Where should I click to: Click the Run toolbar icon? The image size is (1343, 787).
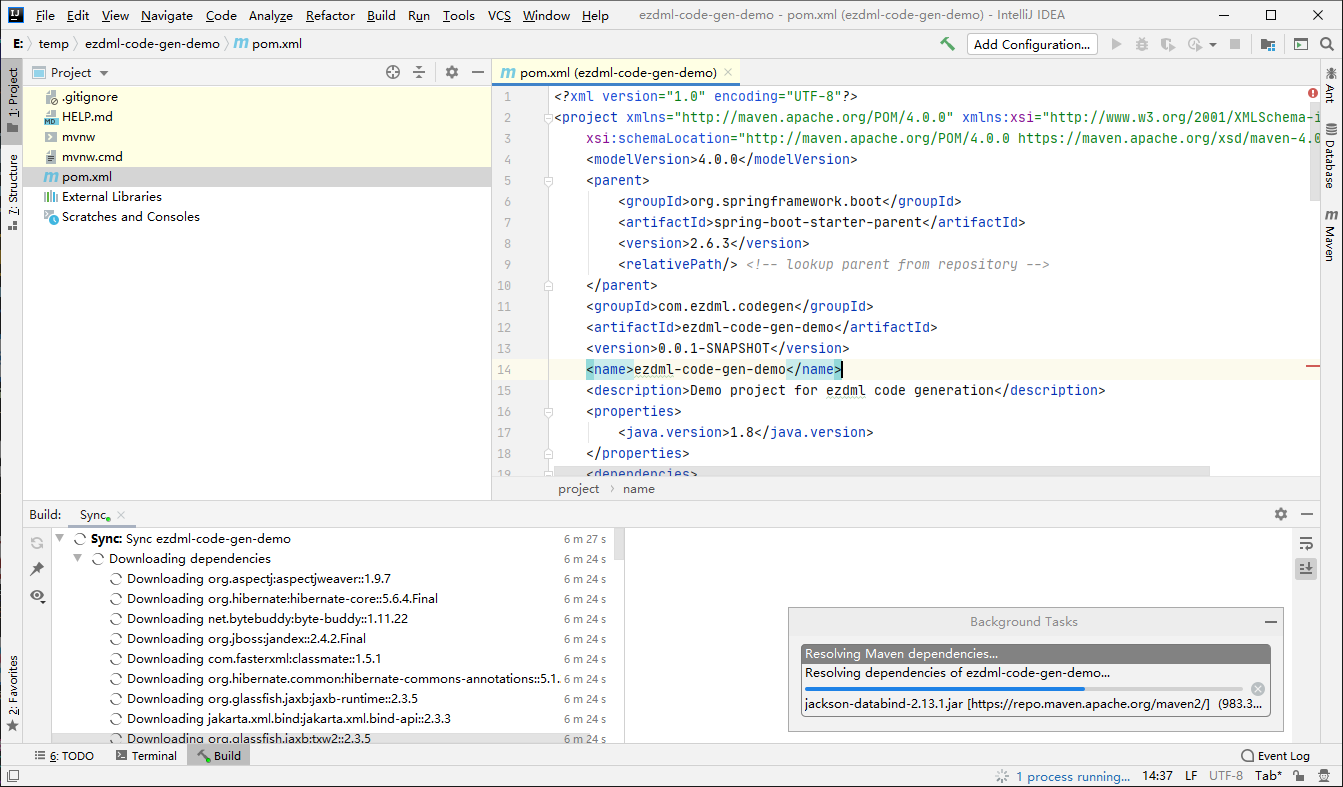[1117, 44]
